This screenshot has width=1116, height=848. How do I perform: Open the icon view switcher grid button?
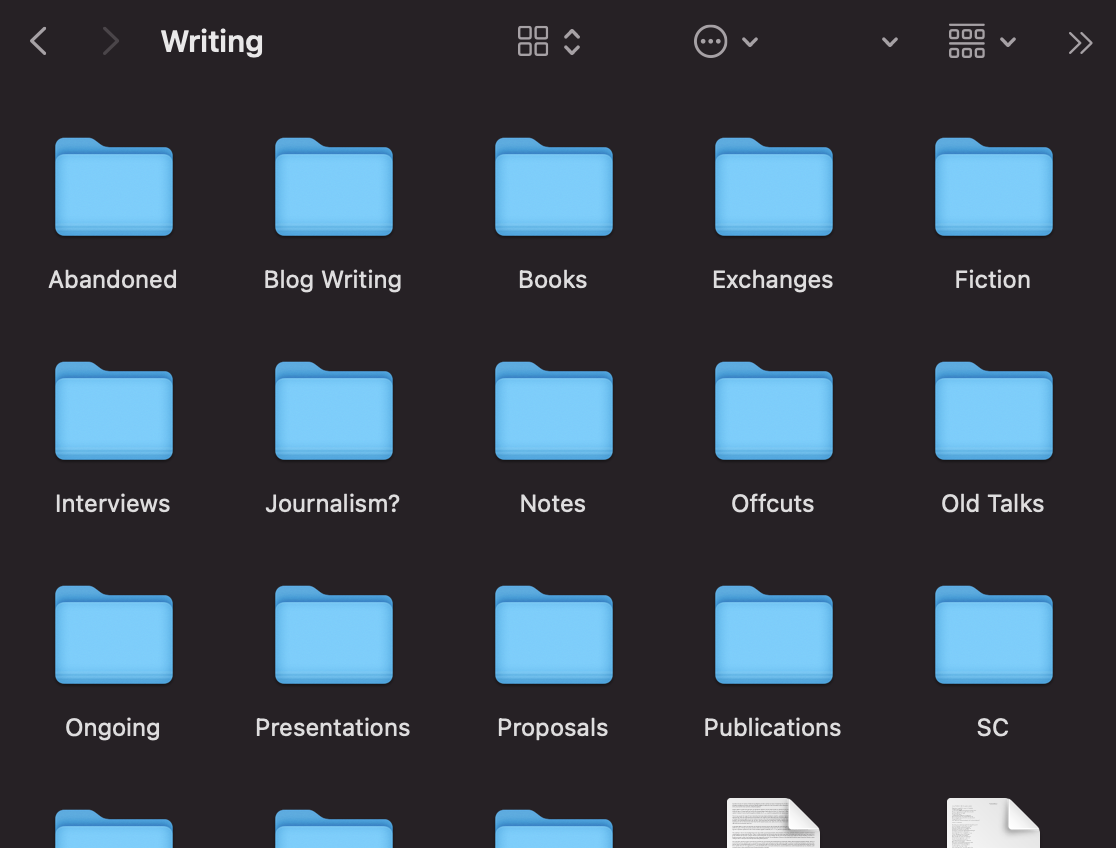pos(533,42)
